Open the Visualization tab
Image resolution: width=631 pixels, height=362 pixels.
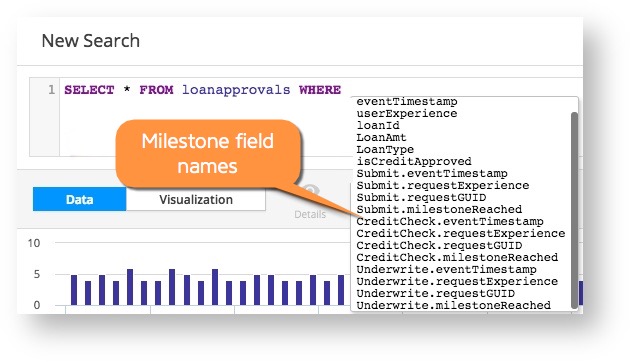point(196,199)
